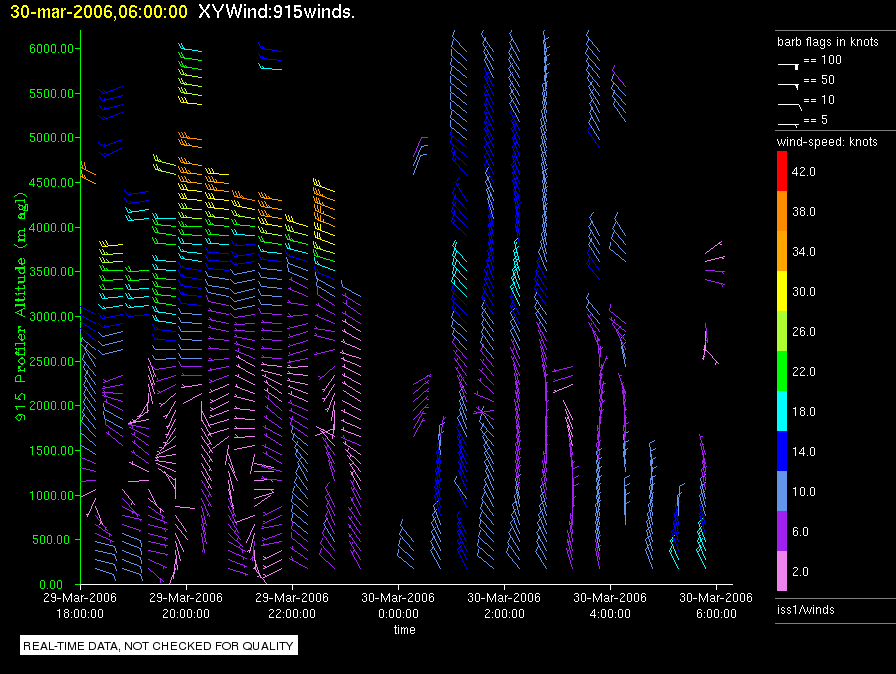
Task: Choose the pink segment at the color bar bottom
Action: coord(782,571)
